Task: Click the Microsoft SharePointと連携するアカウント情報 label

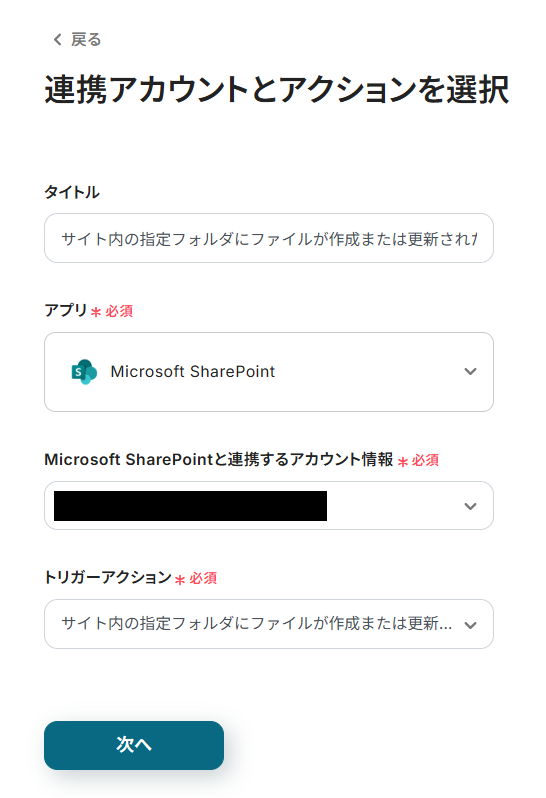Action: click(219, 460)
